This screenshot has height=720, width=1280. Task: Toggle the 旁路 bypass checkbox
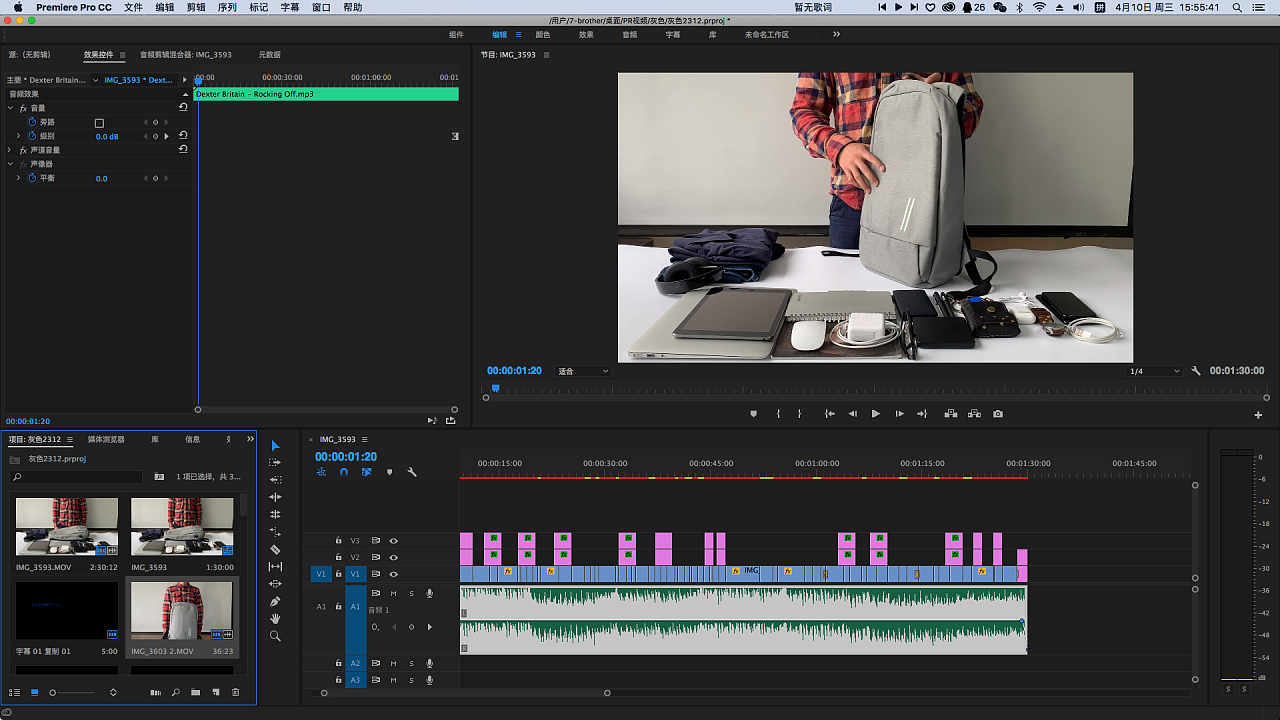click(99, 123)
